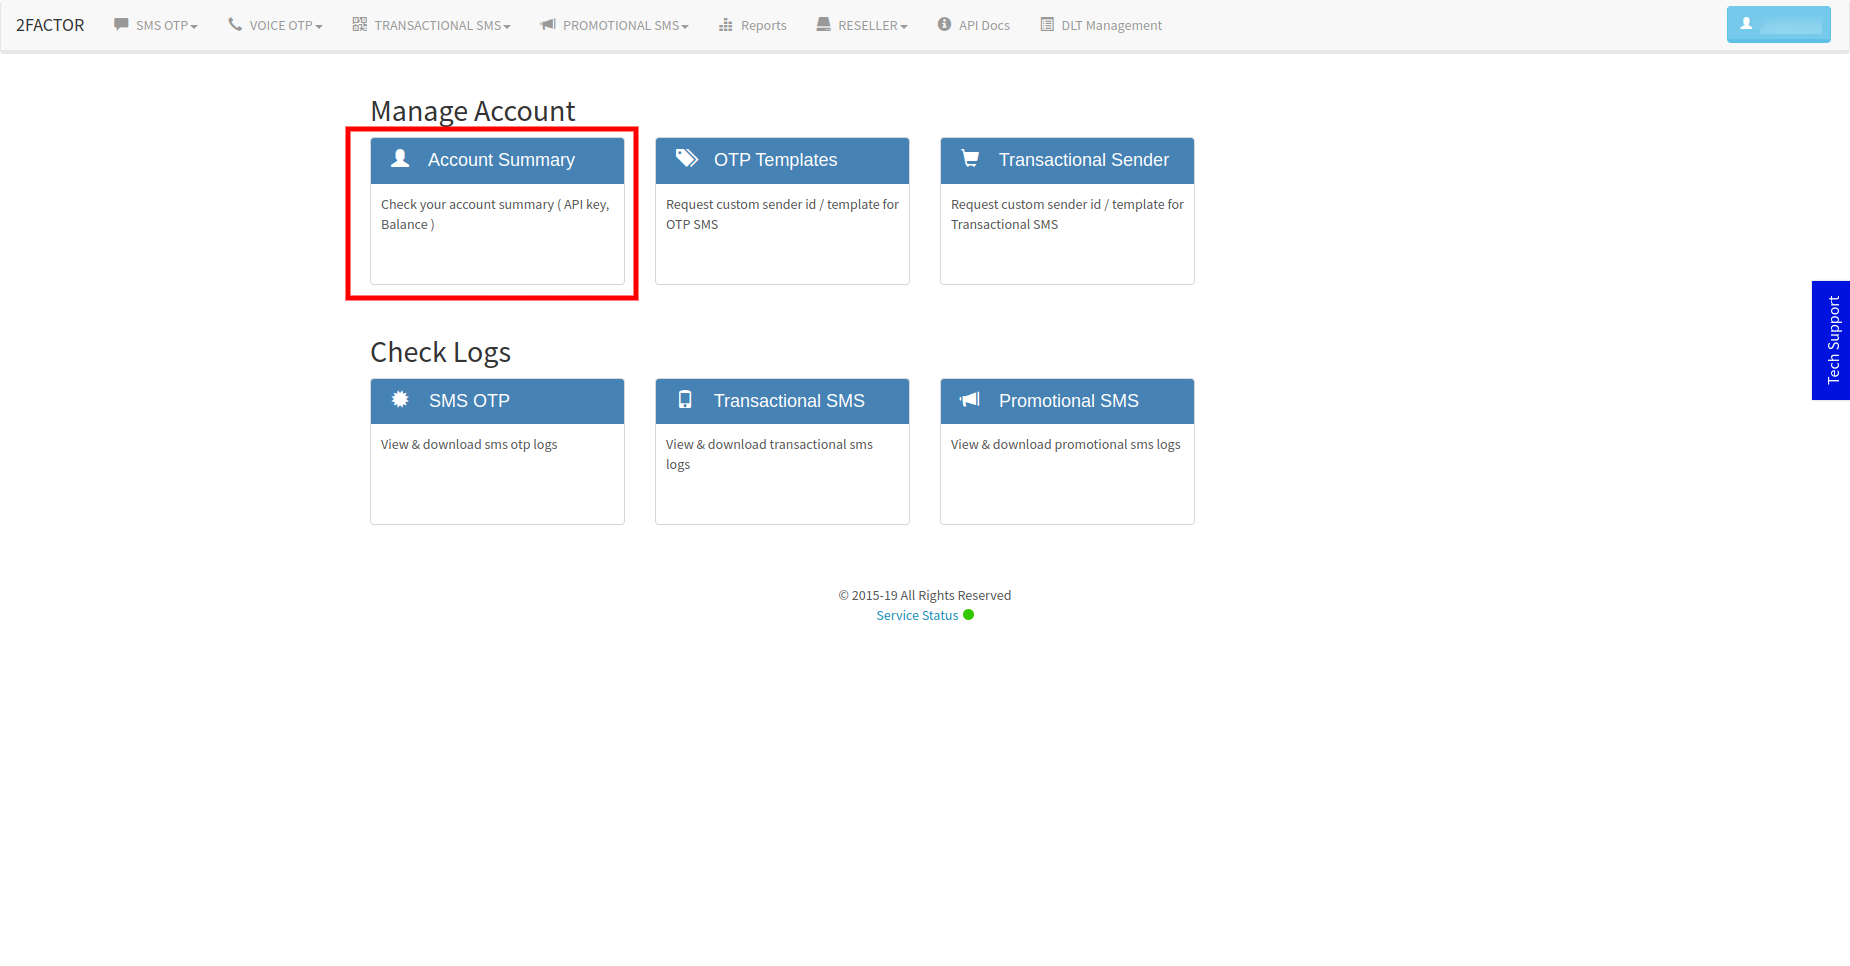
Task: Click the tags icon beside OTP Templates
Action: pyautogui.click(x=687, y=158)
